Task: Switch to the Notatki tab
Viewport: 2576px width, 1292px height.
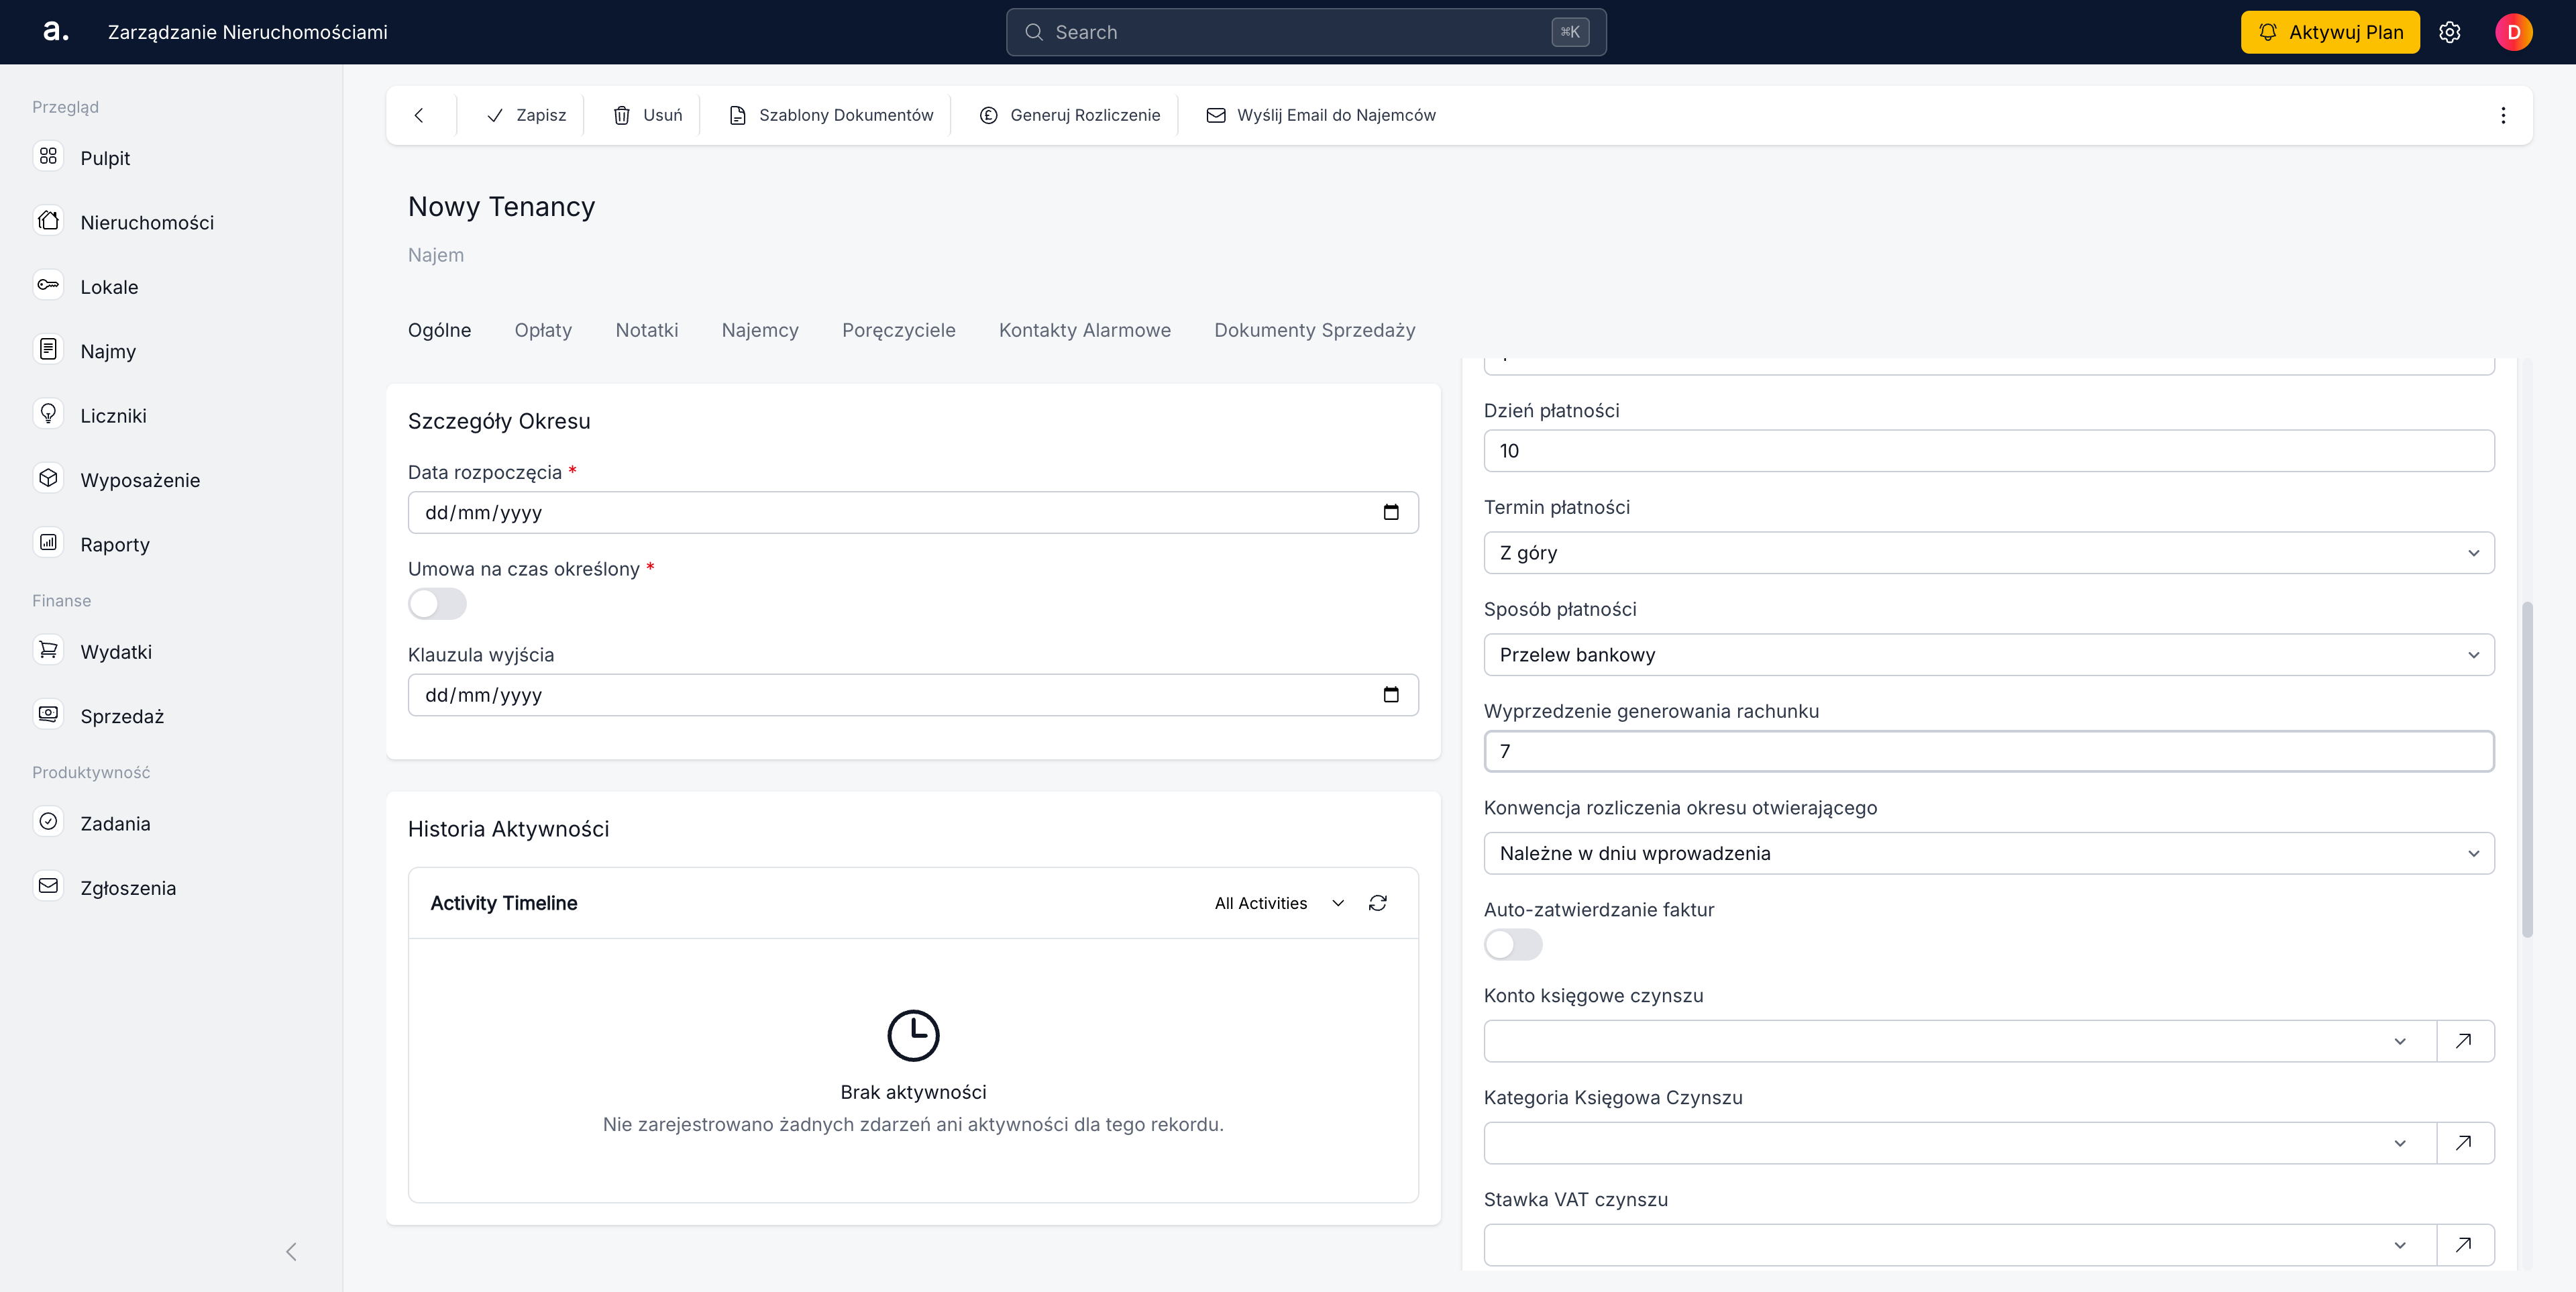Action: pos(646,330)
